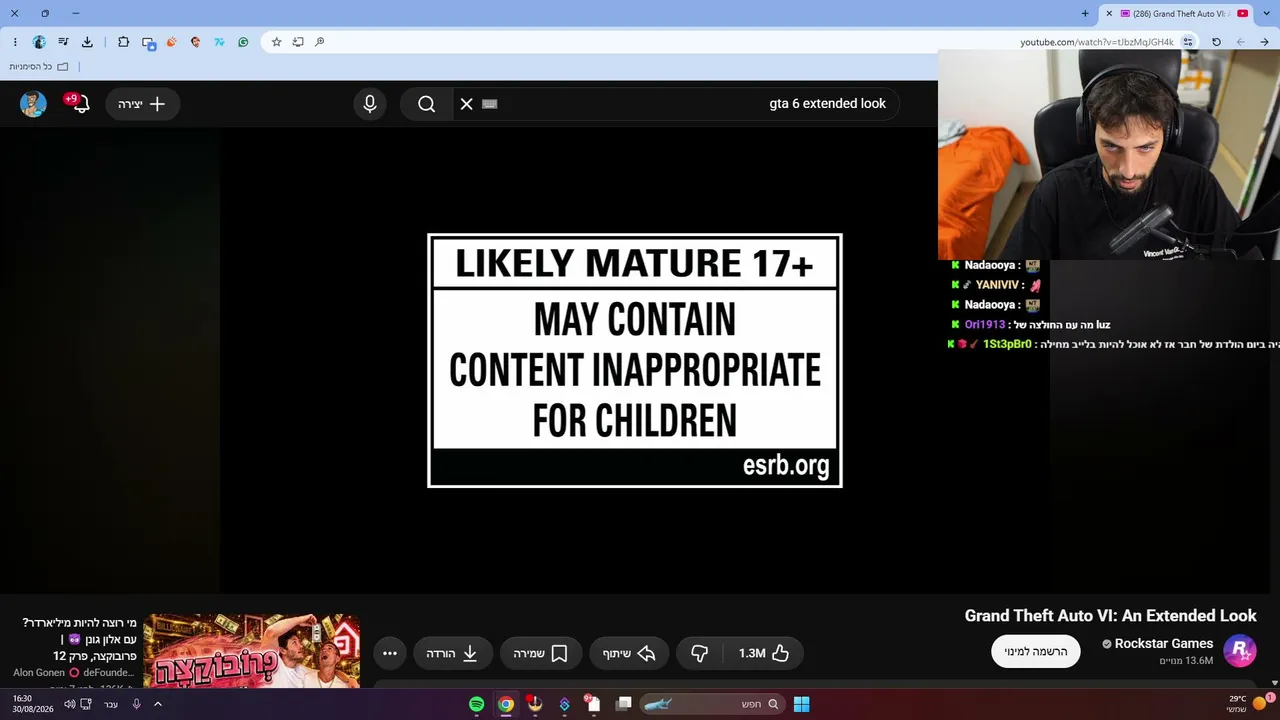1280x720 pixels.
Task: Click the YouTube Create button
Action: click(142, 104)
